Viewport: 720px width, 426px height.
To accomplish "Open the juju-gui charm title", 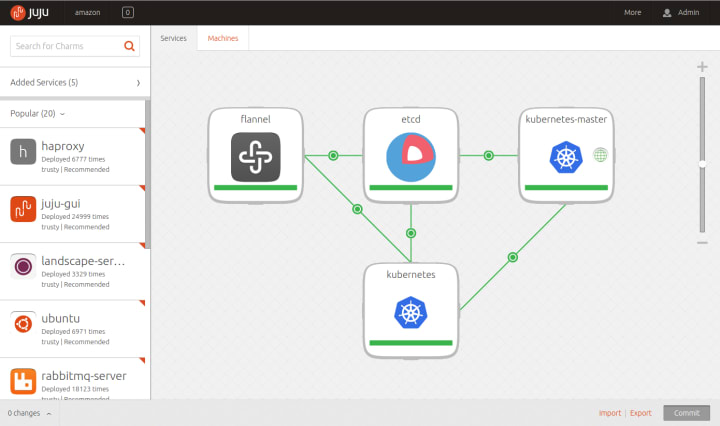I will [x=61, y=203].
